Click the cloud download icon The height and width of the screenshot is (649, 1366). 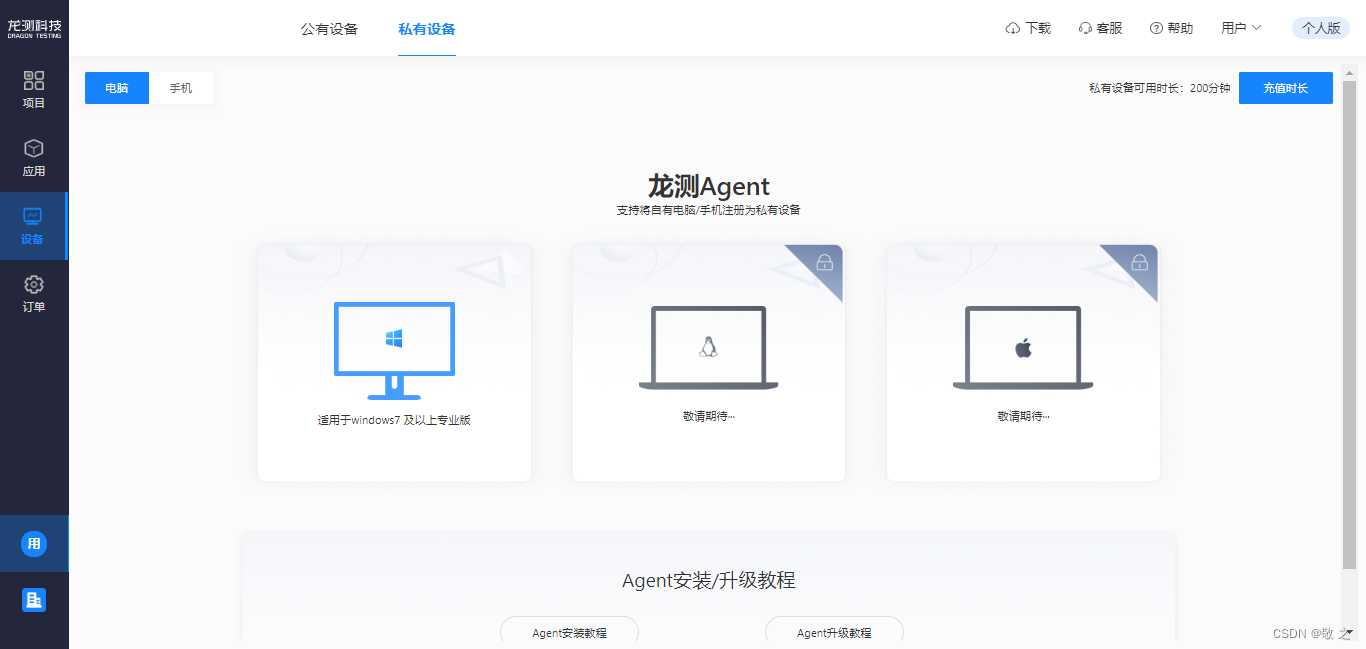1012,28
